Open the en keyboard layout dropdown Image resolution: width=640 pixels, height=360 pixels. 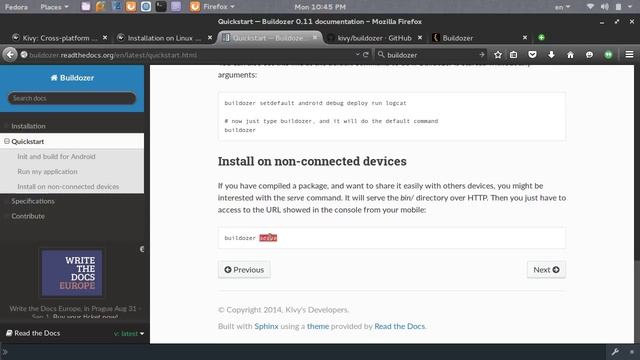(562, 7)
